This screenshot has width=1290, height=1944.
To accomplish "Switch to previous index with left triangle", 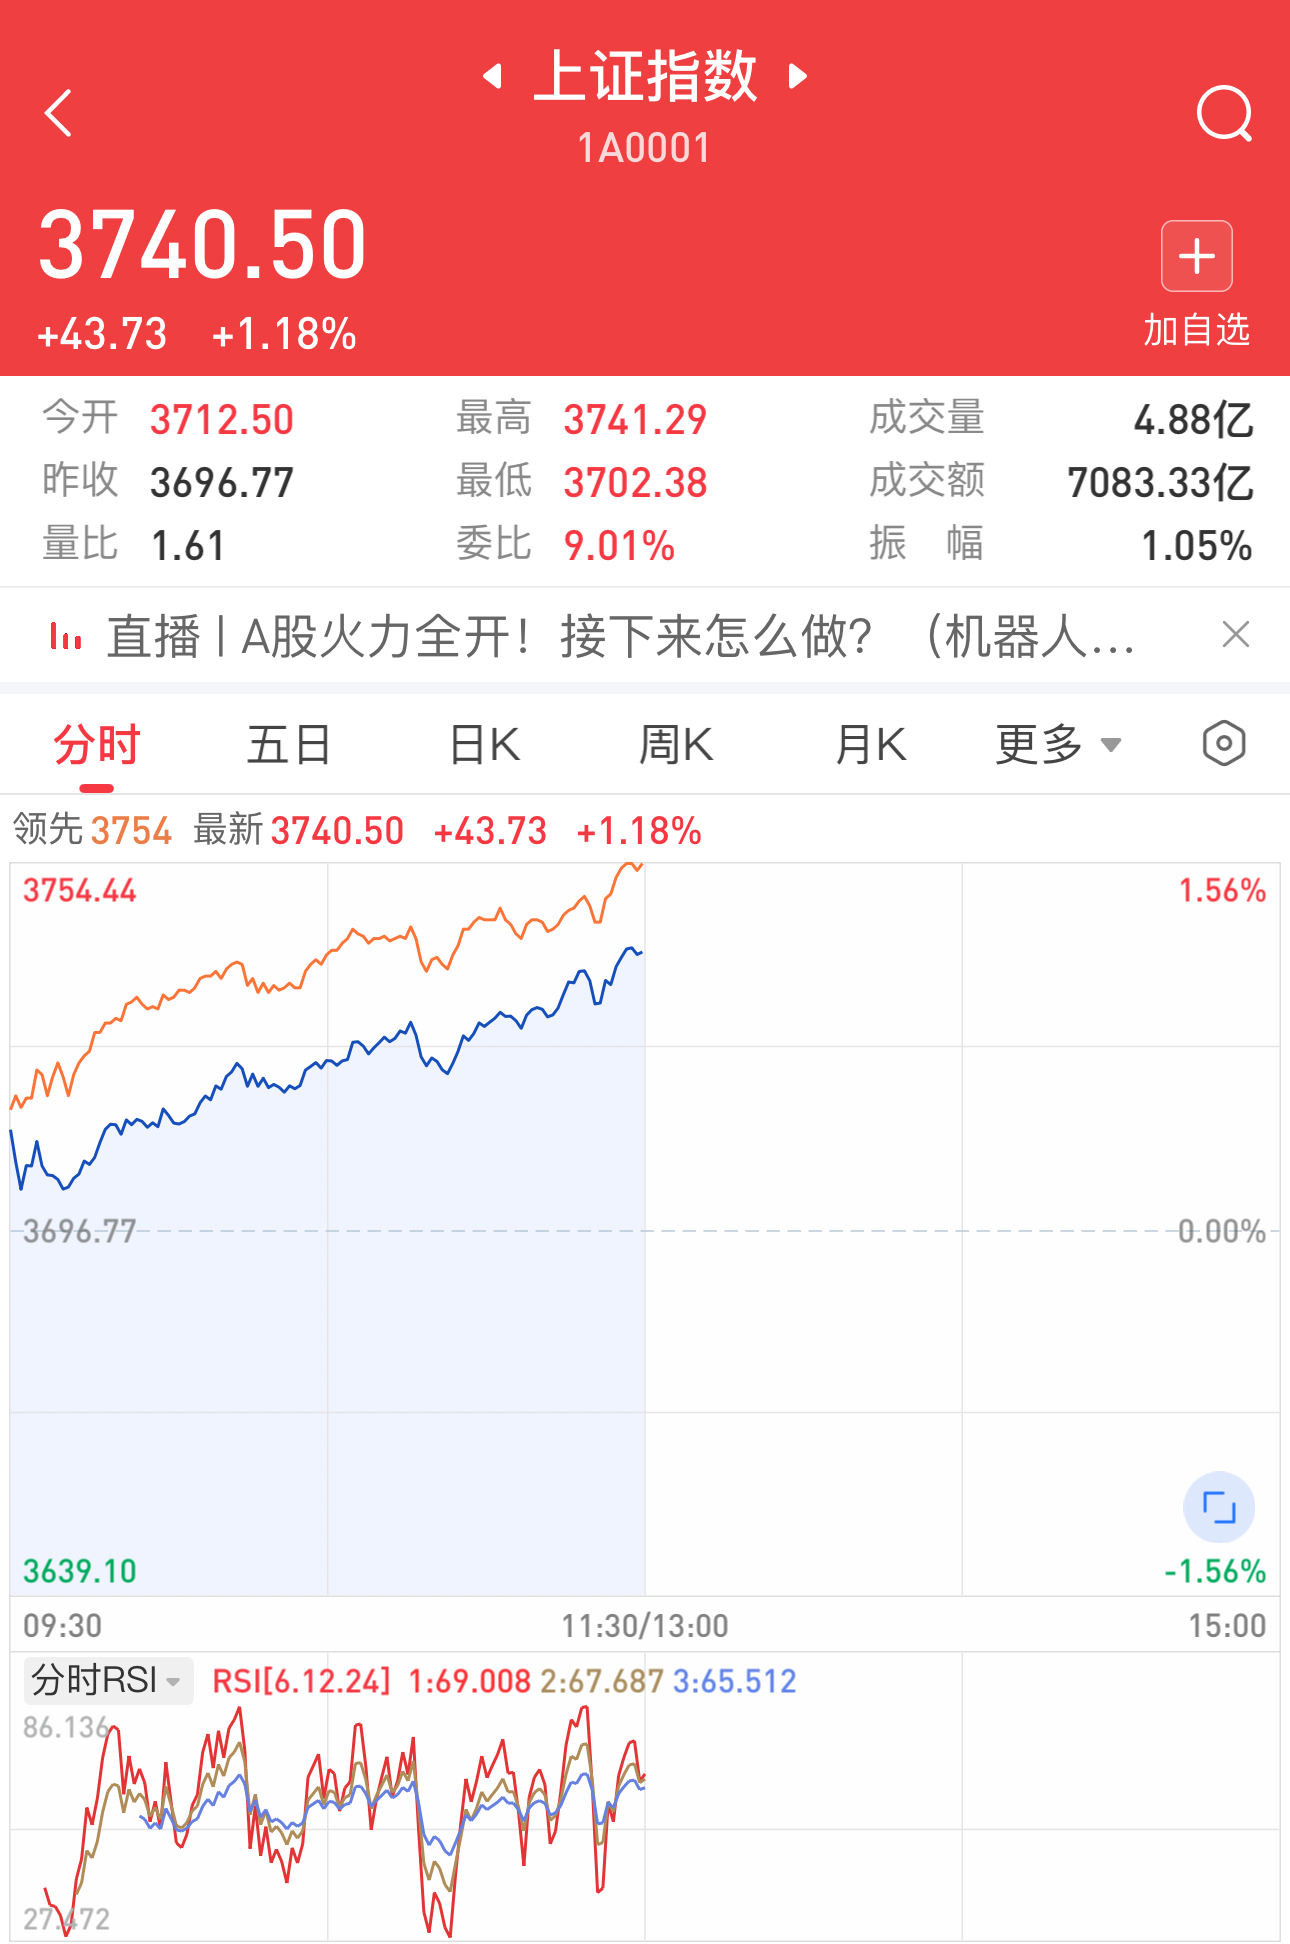I will click(492, 76).
